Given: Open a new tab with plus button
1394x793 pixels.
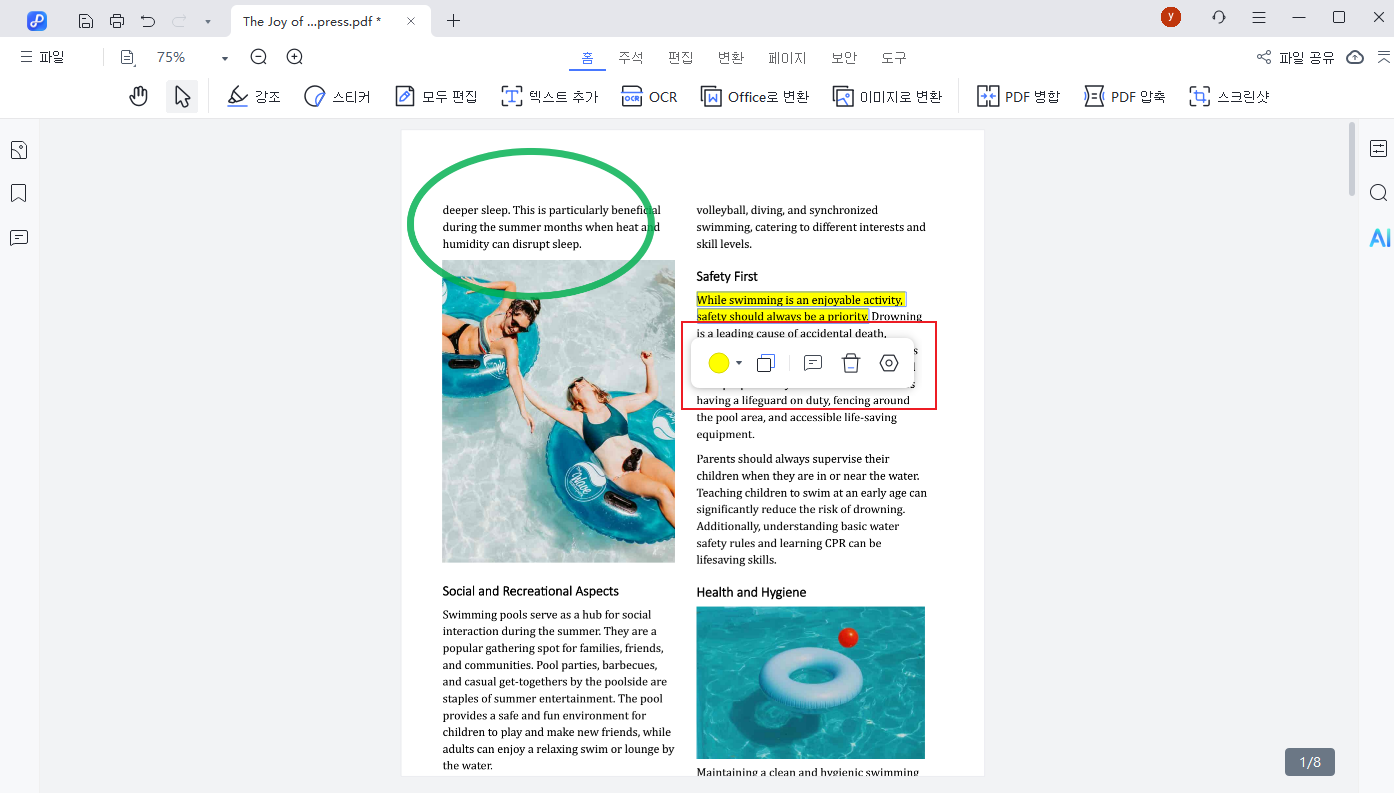Looking at the screenshot, I should (x=453, y=21).
